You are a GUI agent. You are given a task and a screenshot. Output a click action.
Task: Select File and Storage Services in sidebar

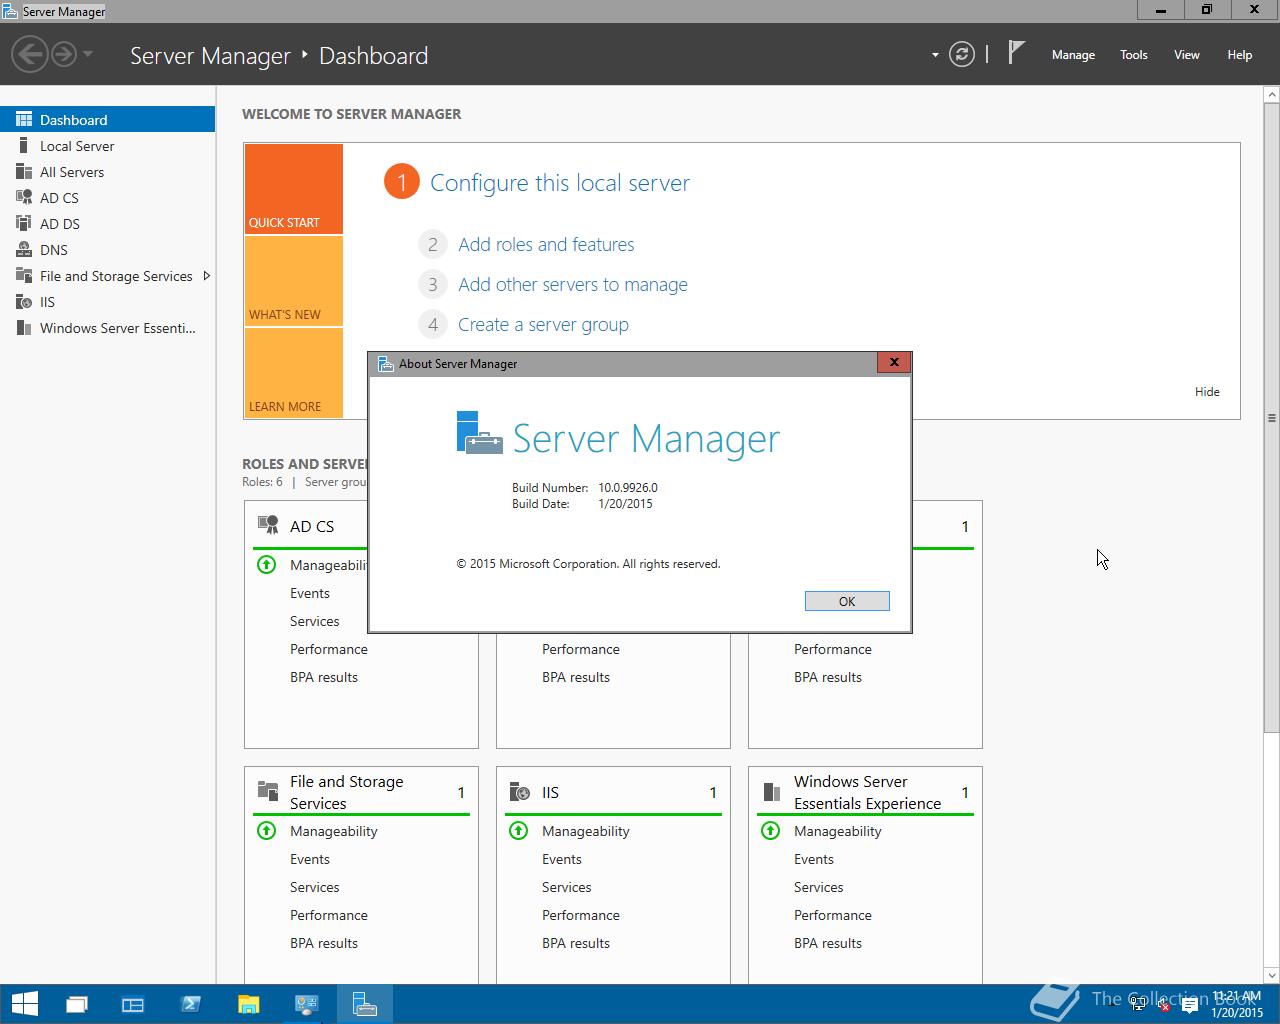[x=107, y=275]
